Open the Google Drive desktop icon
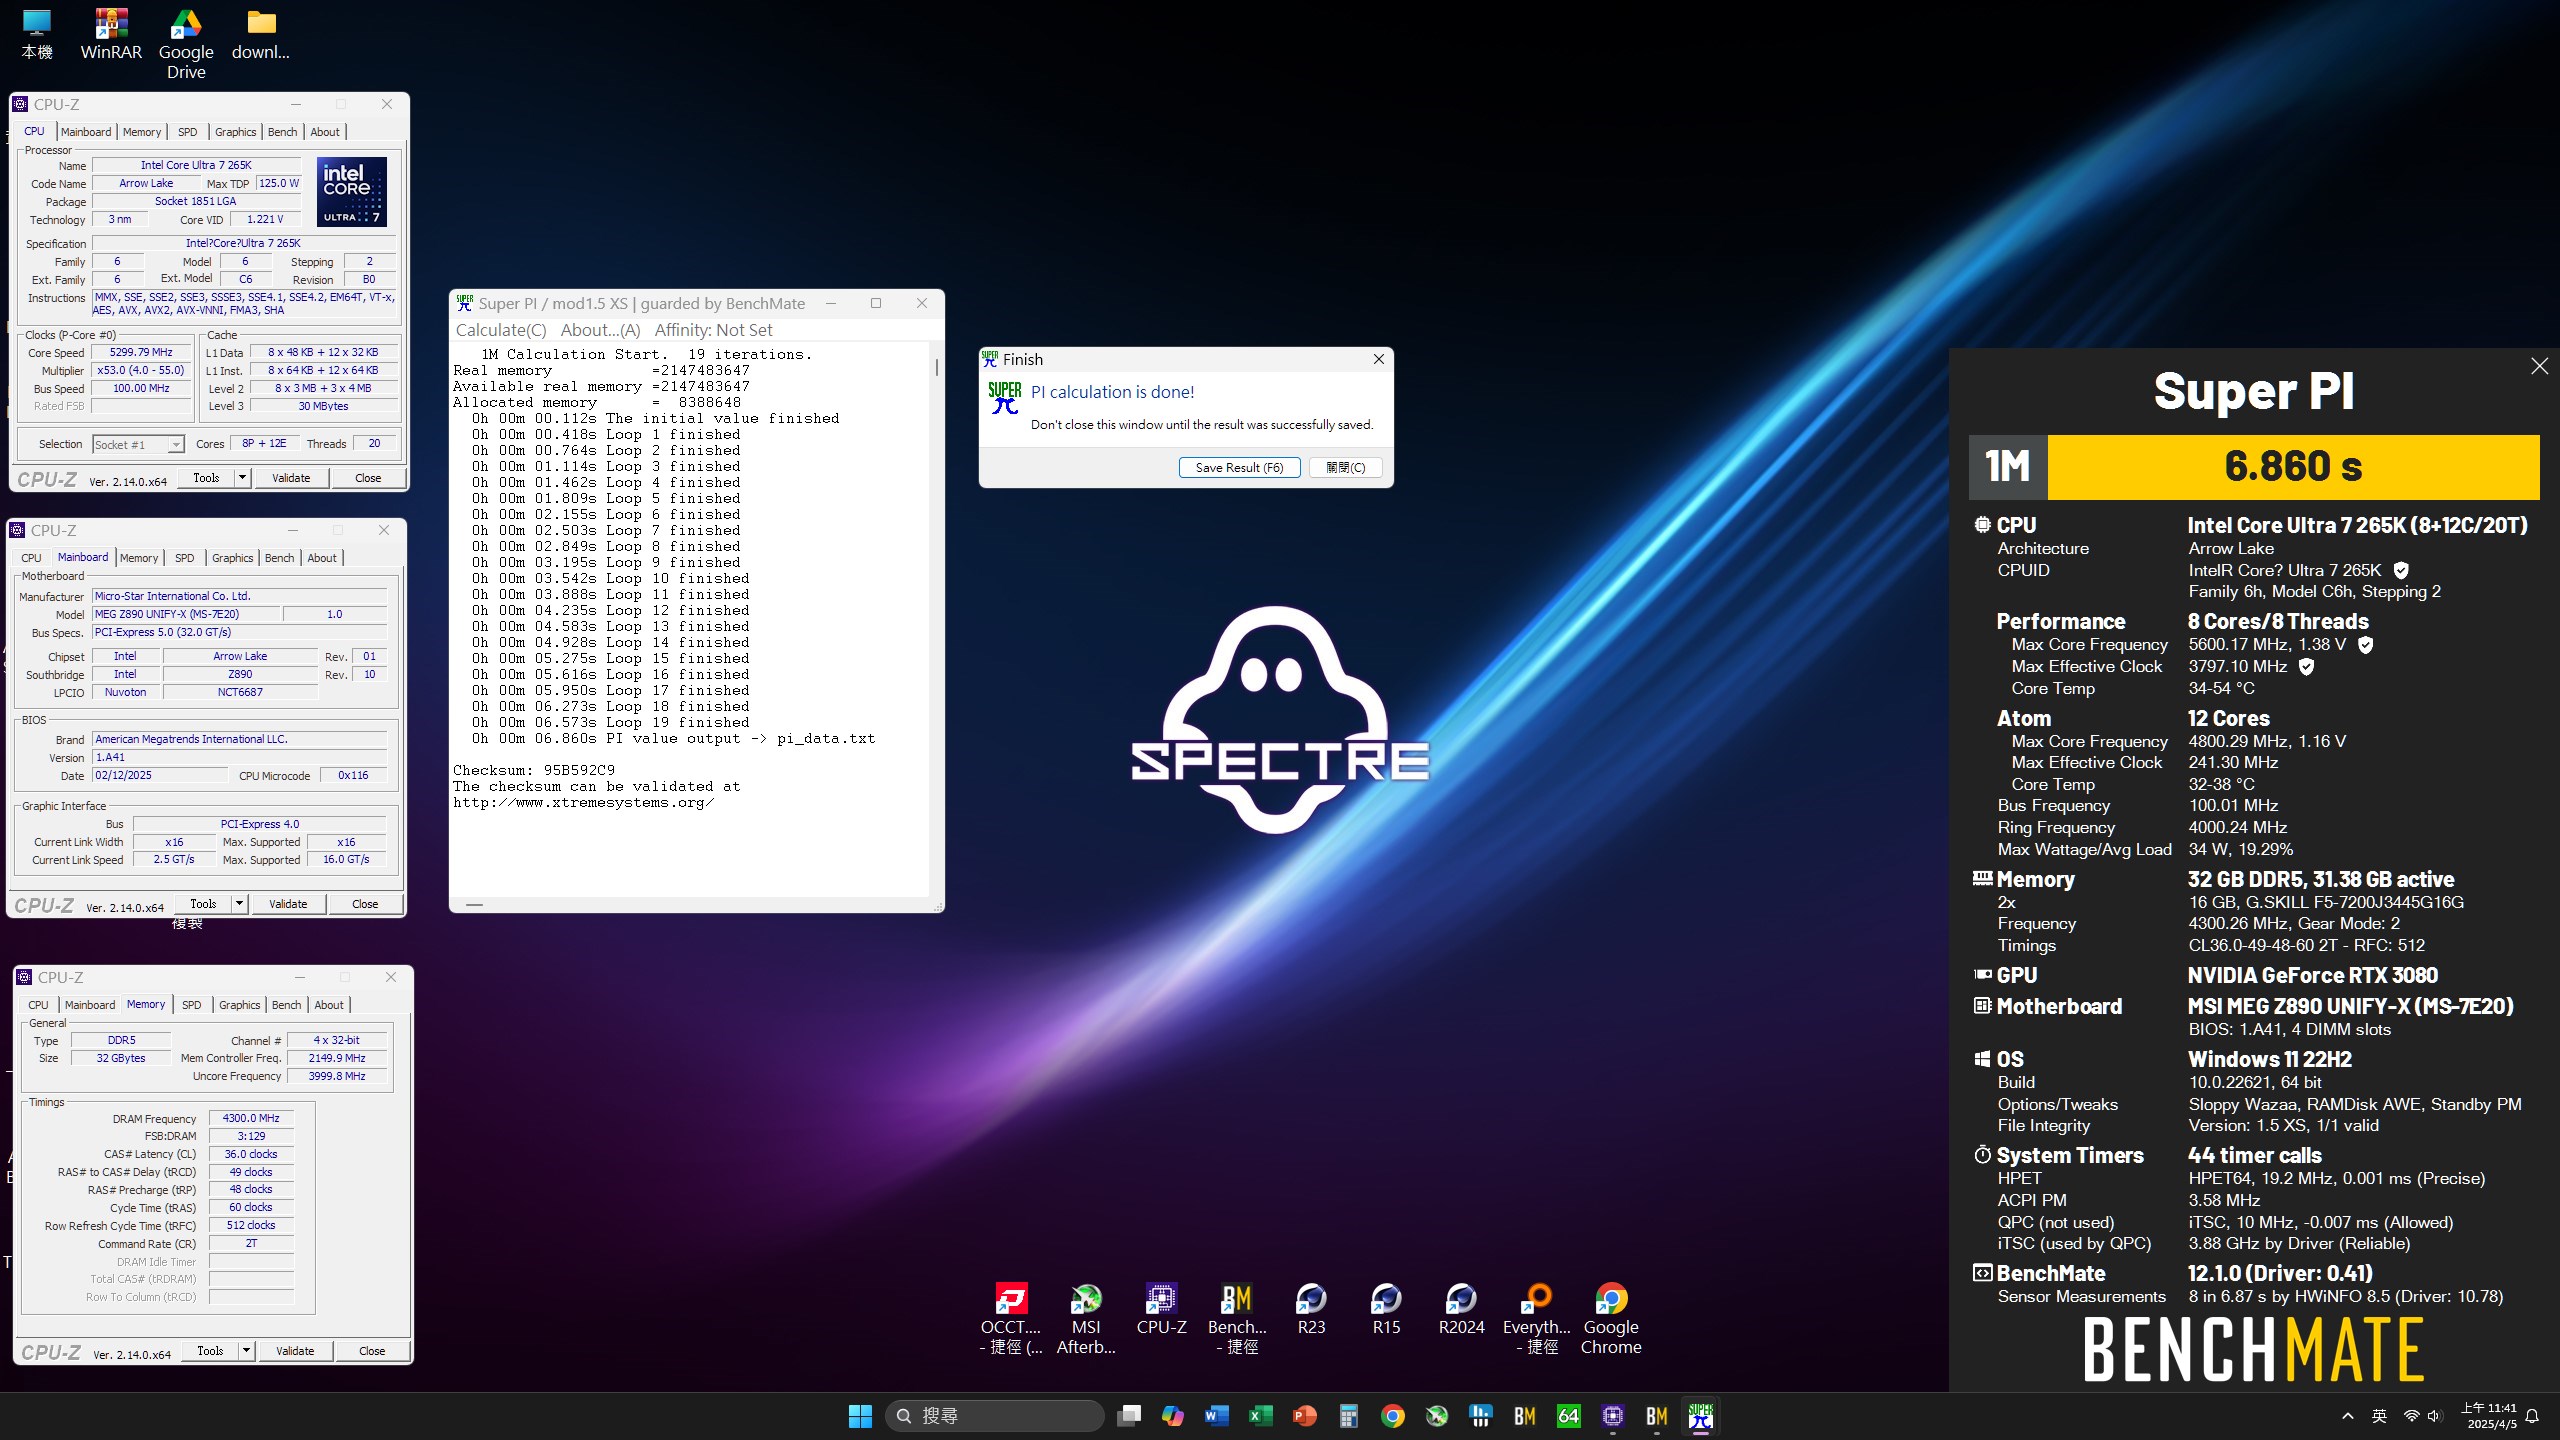The width and height of the screenshot is (2560, 1440). click(186, 45)
